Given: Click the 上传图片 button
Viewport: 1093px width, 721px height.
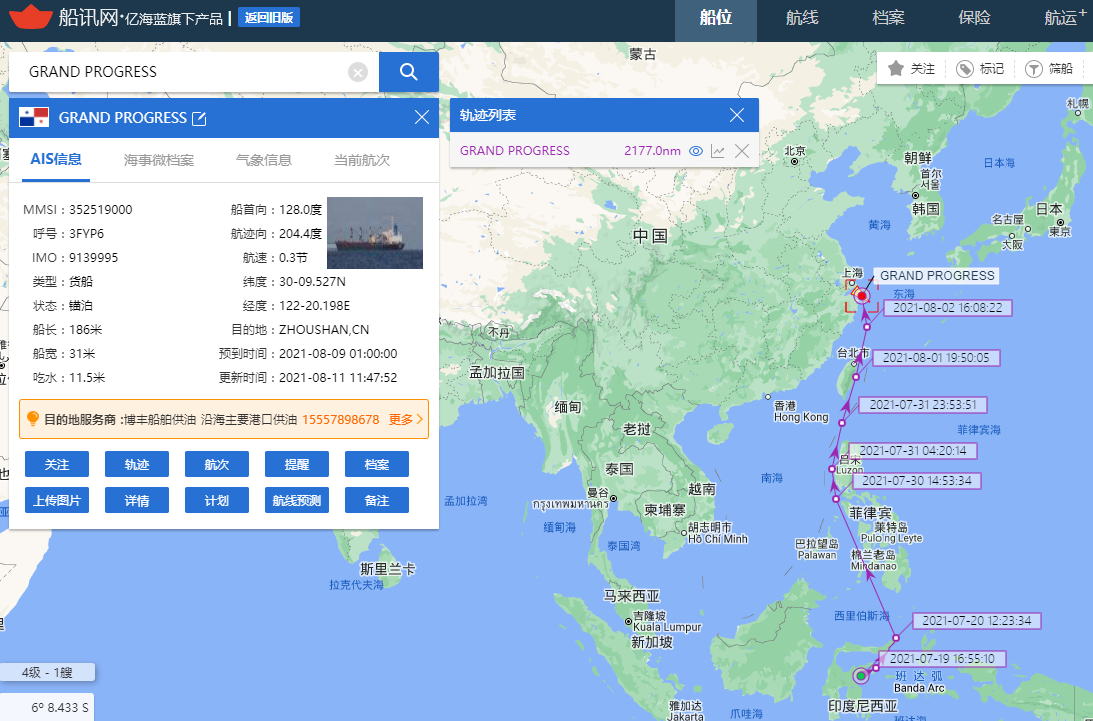Looking at the screenshot, I should coord(57,500).
